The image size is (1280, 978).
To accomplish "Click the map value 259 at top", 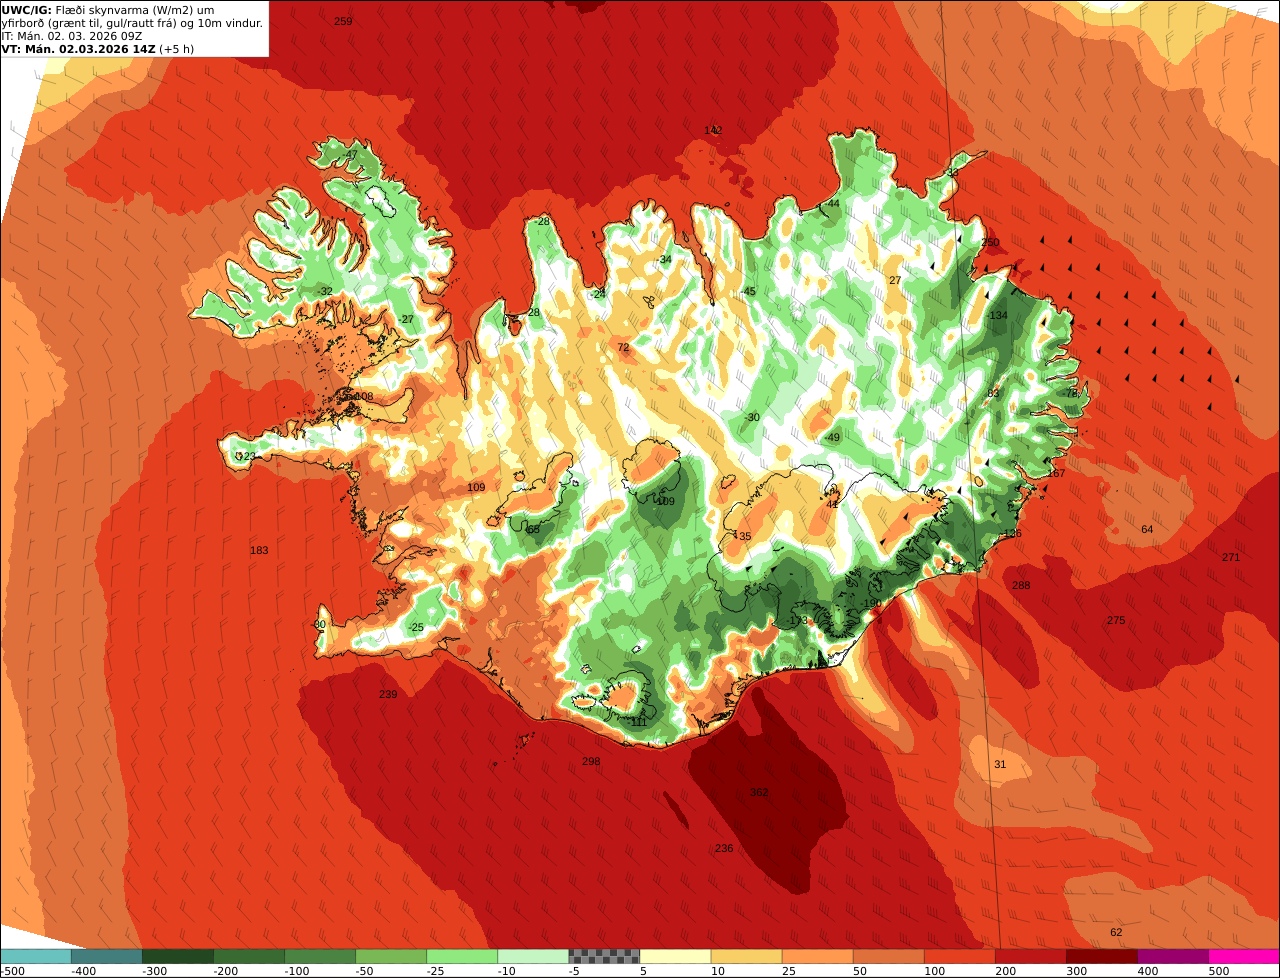I will point(343,21).
